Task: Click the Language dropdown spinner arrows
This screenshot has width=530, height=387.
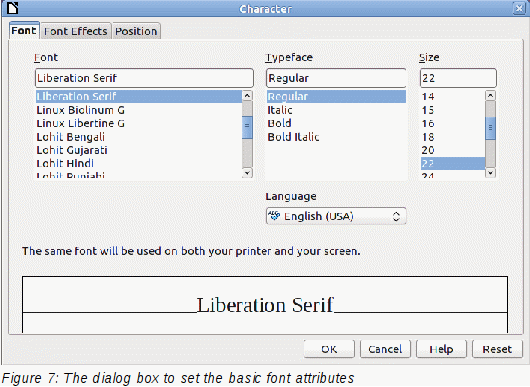Action: pyautogui.click(x=396, y=216)
